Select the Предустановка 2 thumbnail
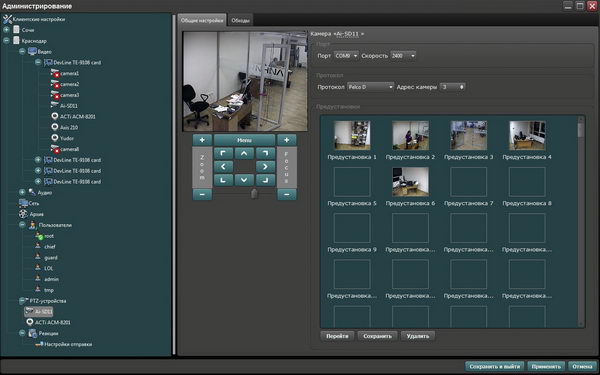Image resolution: width=600 pixels, height=375 pixels. 410,135
